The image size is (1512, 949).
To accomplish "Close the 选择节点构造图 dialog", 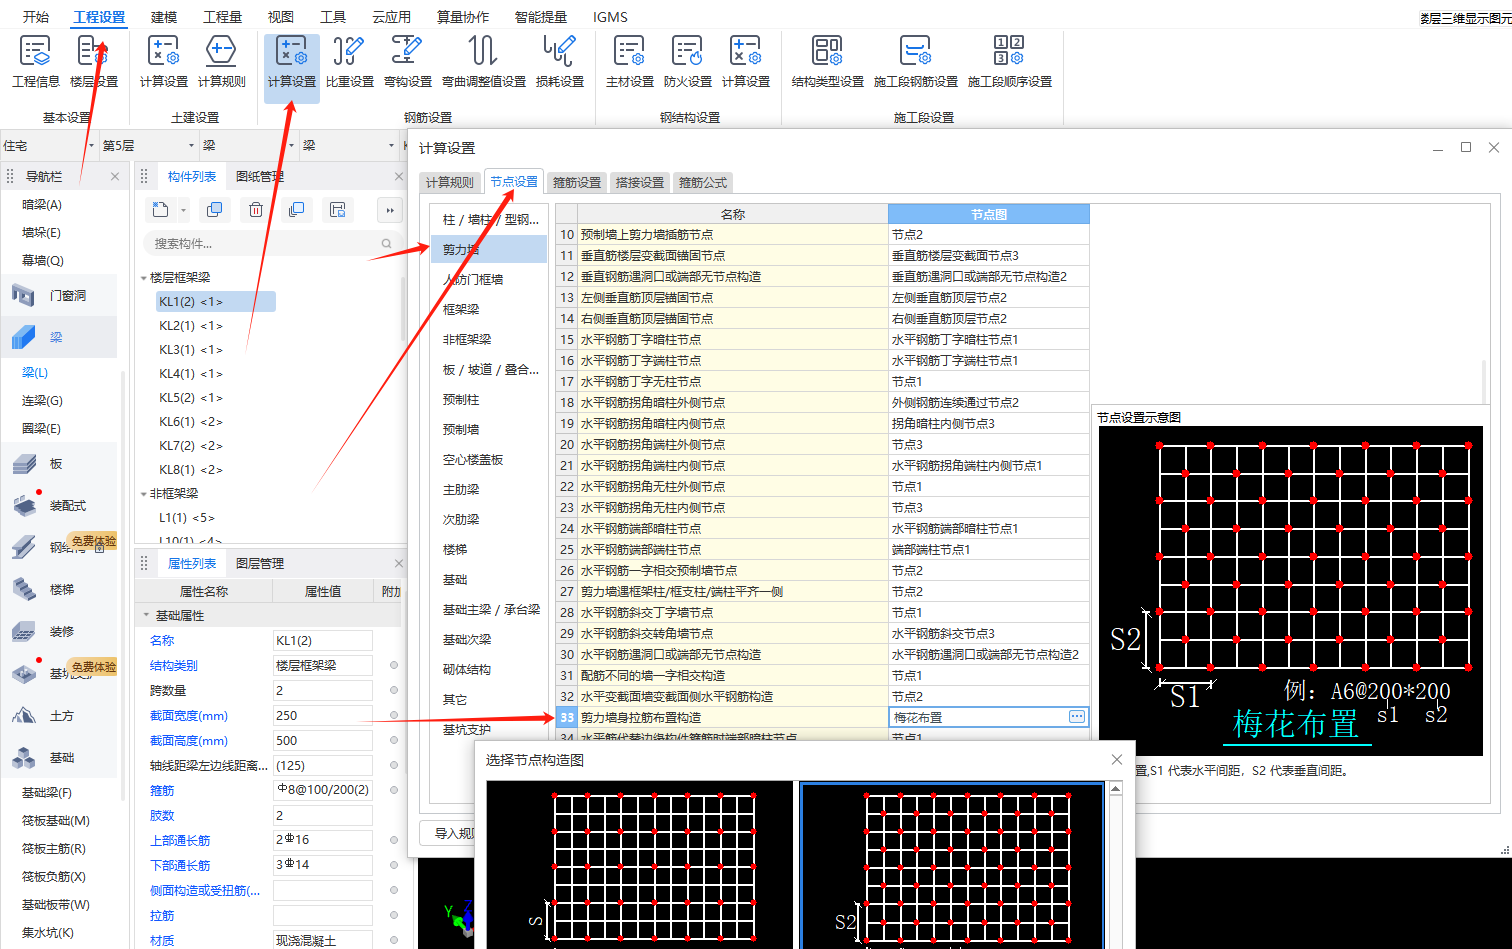I will pos(1117,760).
